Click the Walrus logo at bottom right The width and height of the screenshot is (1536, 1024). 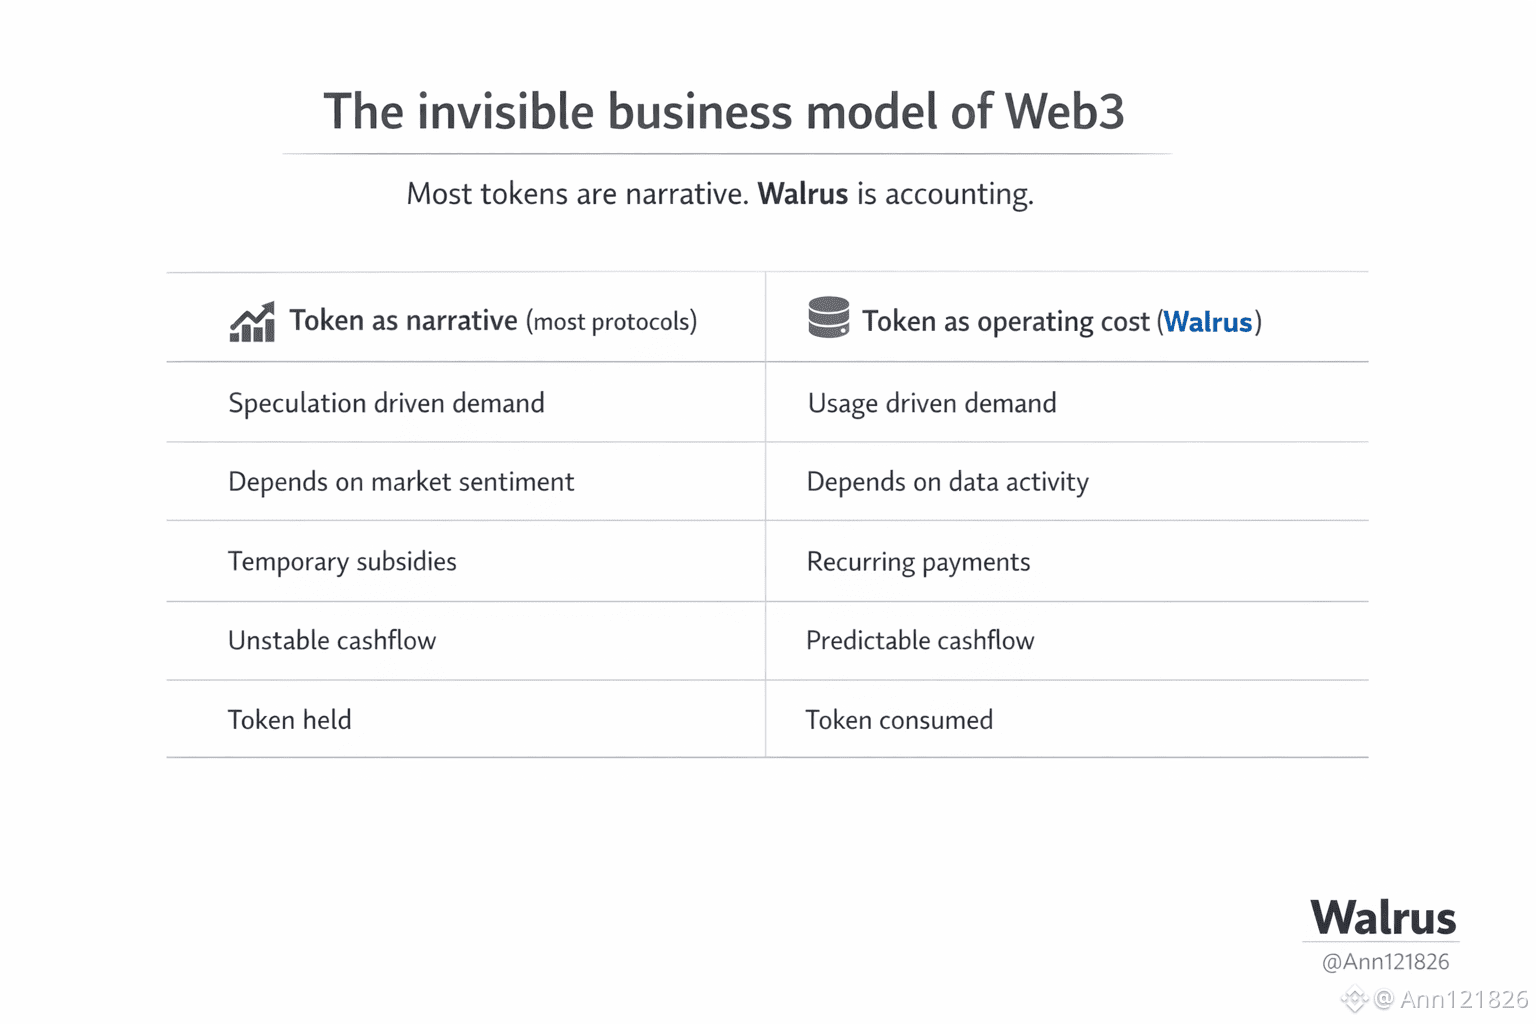[1383, 917]
